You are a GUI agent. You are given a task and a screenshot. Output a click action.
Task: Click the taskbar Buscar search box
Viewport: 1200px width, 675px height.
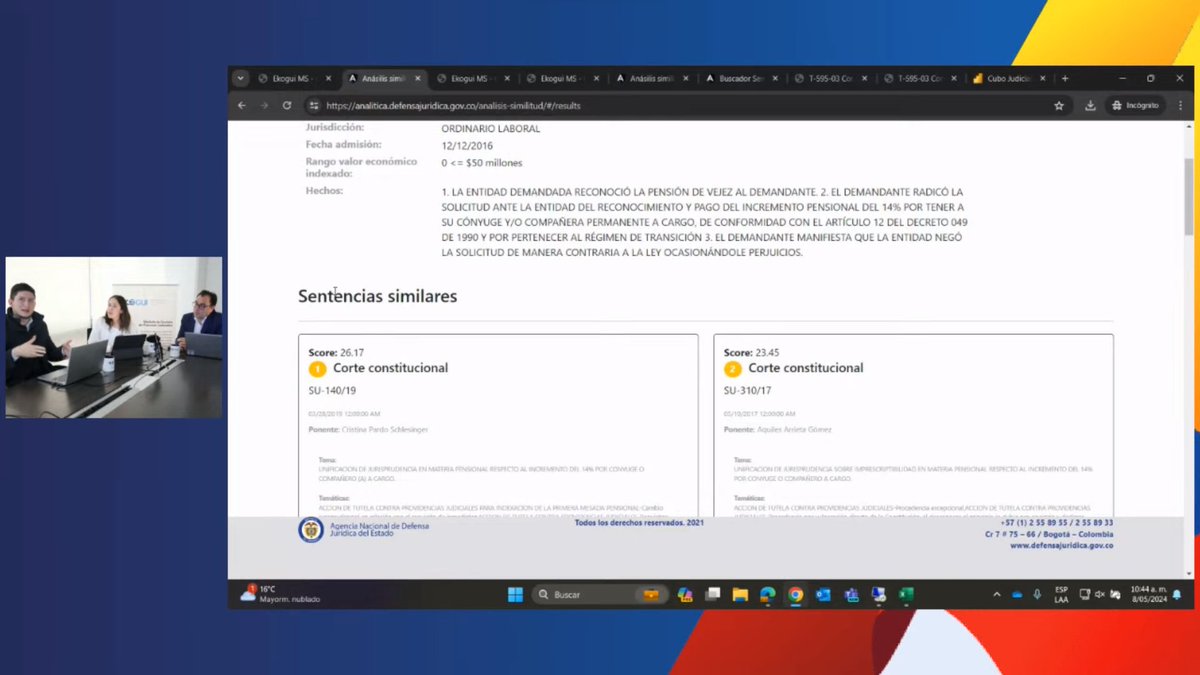(598, 594)
